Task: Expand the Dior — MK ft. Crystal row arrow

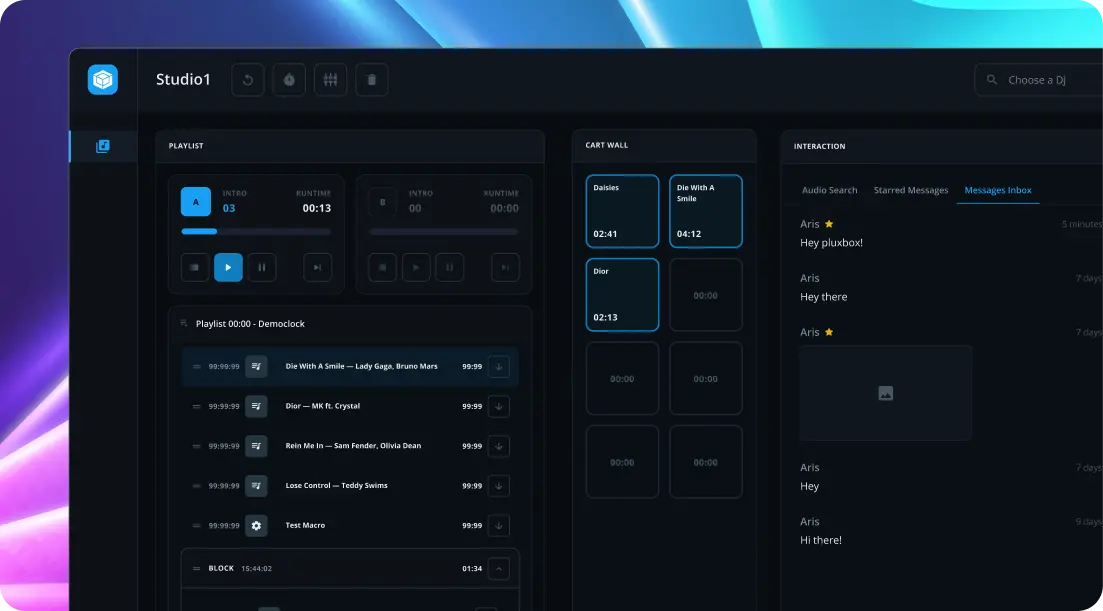Action: [x=499, y=406]
